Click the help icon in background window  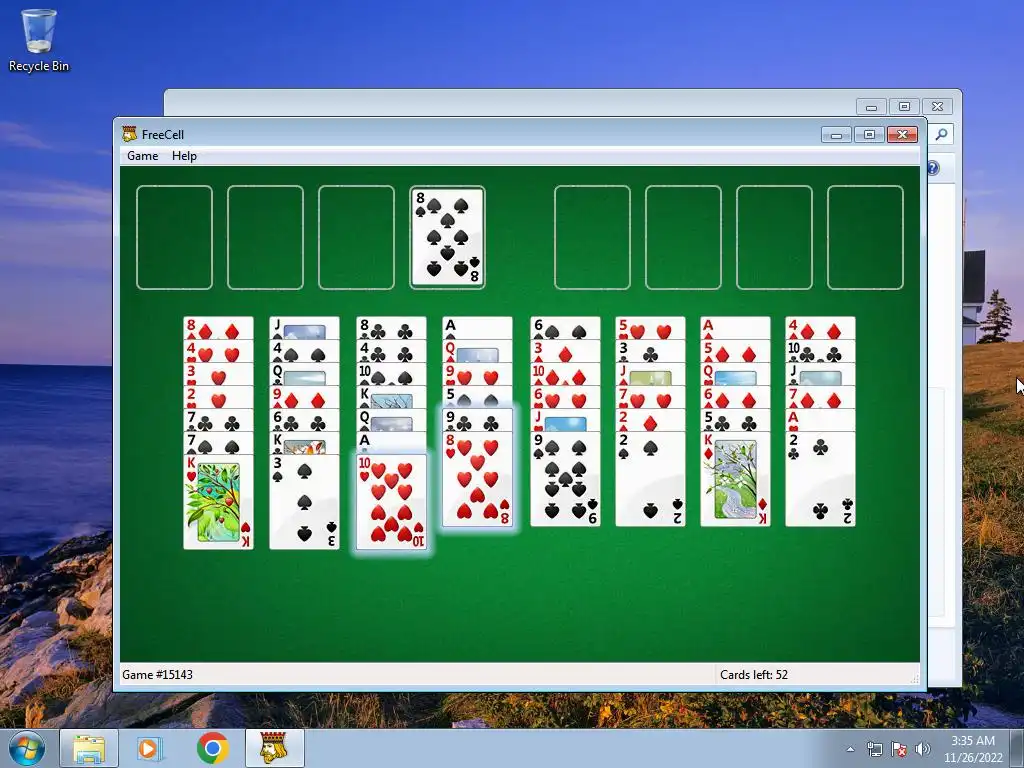click(x=933, y=168)
